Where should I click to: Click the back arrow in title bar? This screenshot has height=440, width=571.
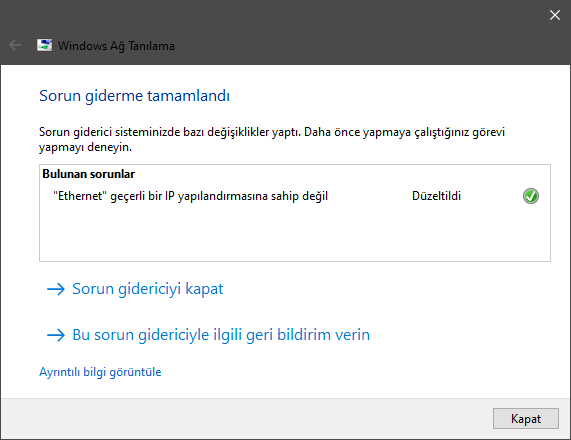(15, 46)
